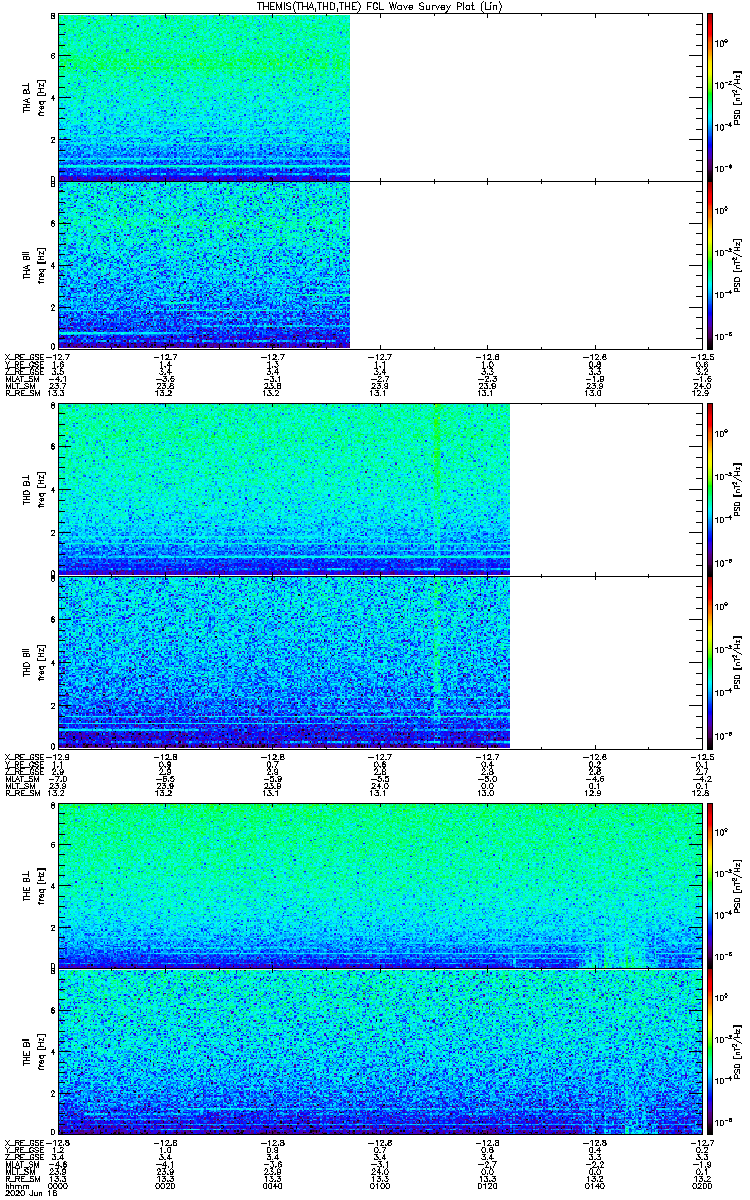Click the PSD [nT²/Hz] label beside THE B∥

click(x=738, y=1051)
